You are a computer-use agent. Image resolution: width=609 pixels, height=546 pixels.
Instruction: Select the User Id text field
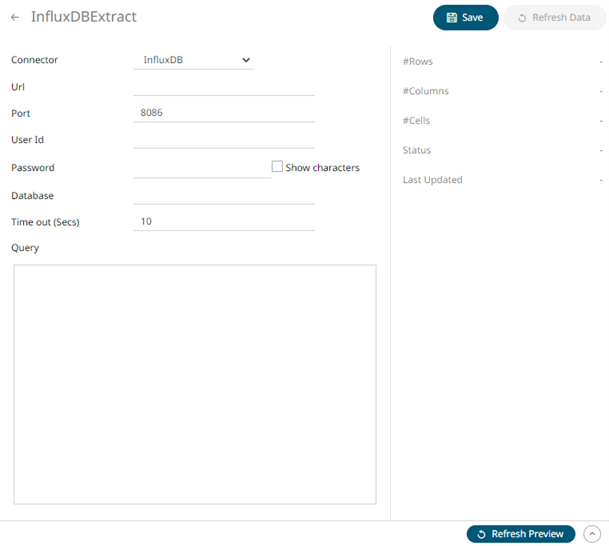click(223, 140)
